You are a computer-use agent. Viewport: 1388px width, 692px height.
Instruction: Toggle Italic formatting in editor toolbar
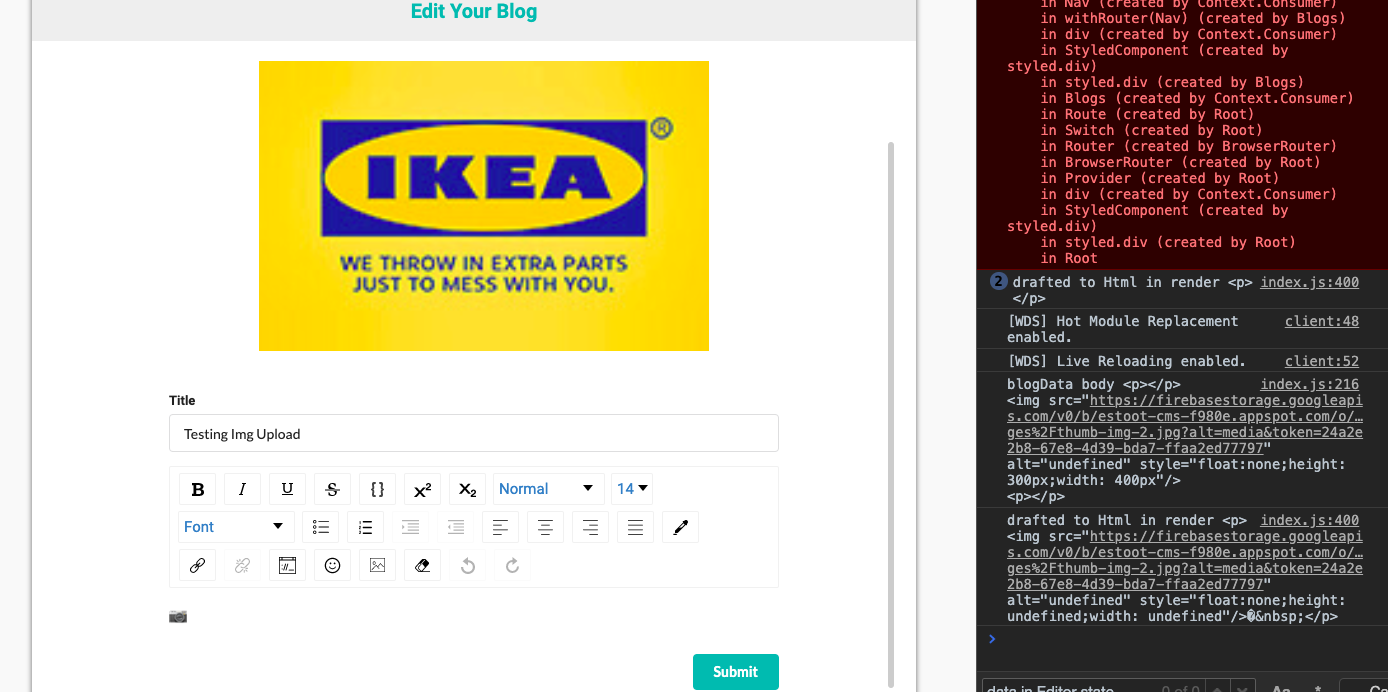pyautogui.click(x=242, y=489)
